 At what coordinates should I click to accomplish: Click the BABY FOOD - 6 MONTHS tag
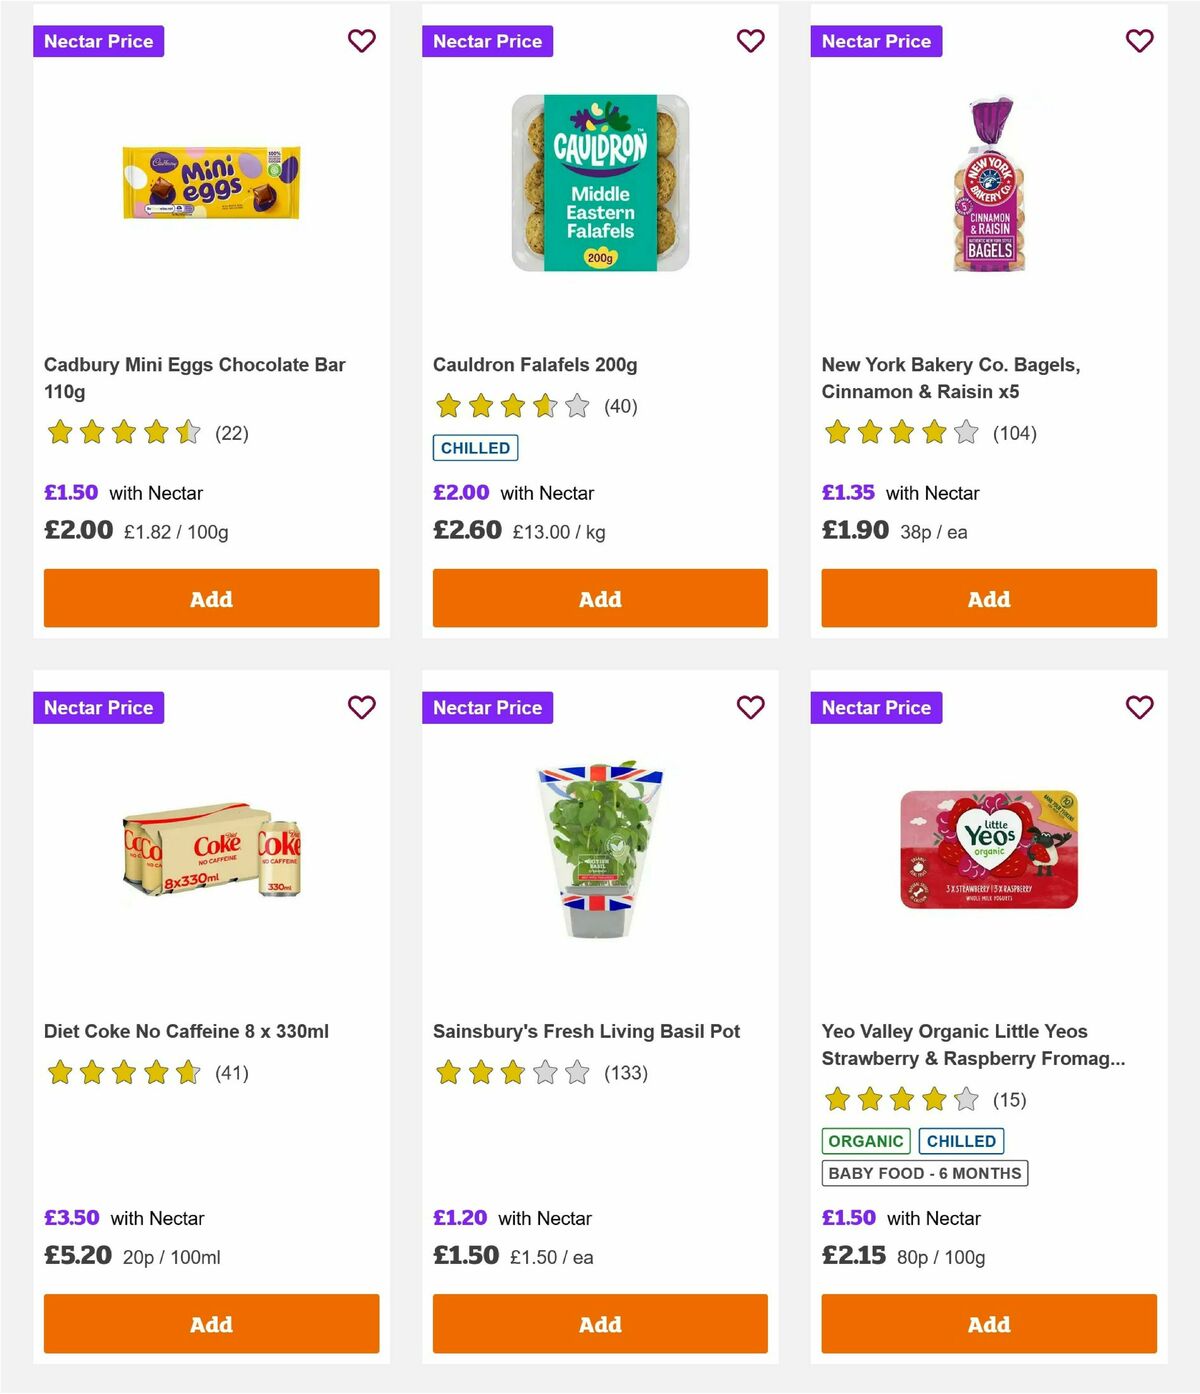[x=923, y=1173]
